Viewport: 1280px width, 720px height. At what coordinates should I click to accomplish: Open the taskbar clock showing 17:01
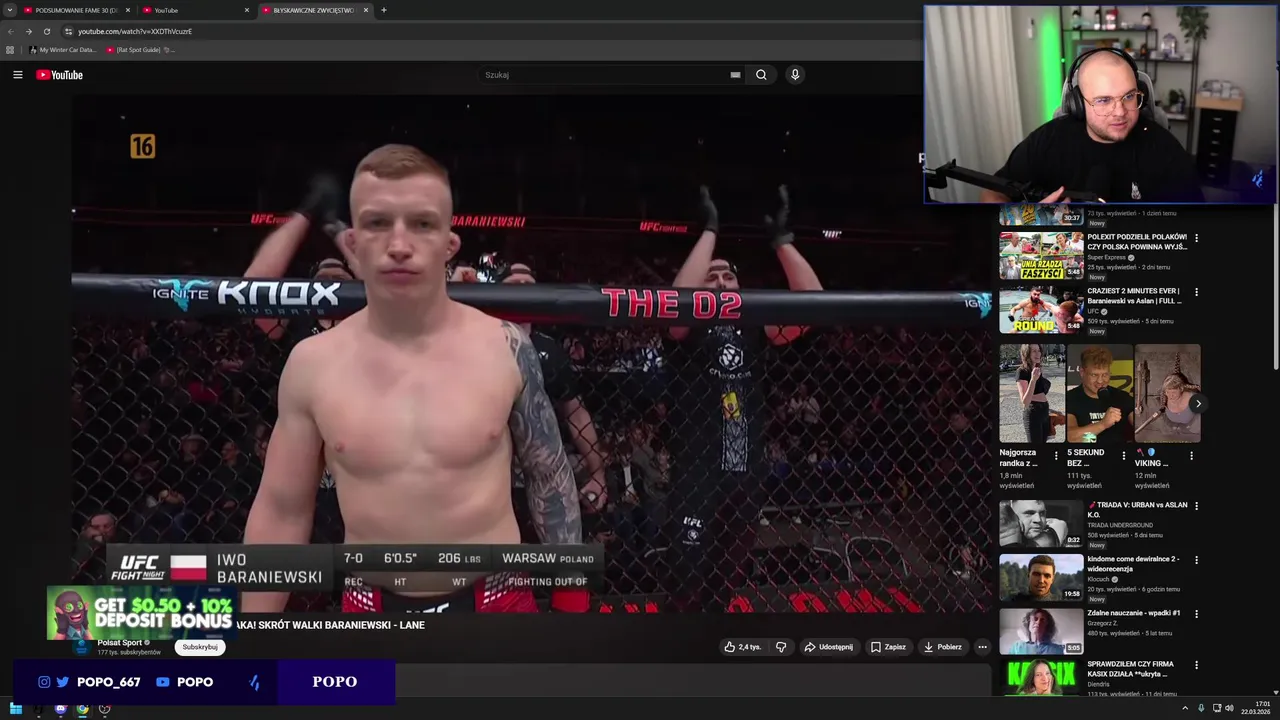pyautogui.click(x=1255, y=709)
